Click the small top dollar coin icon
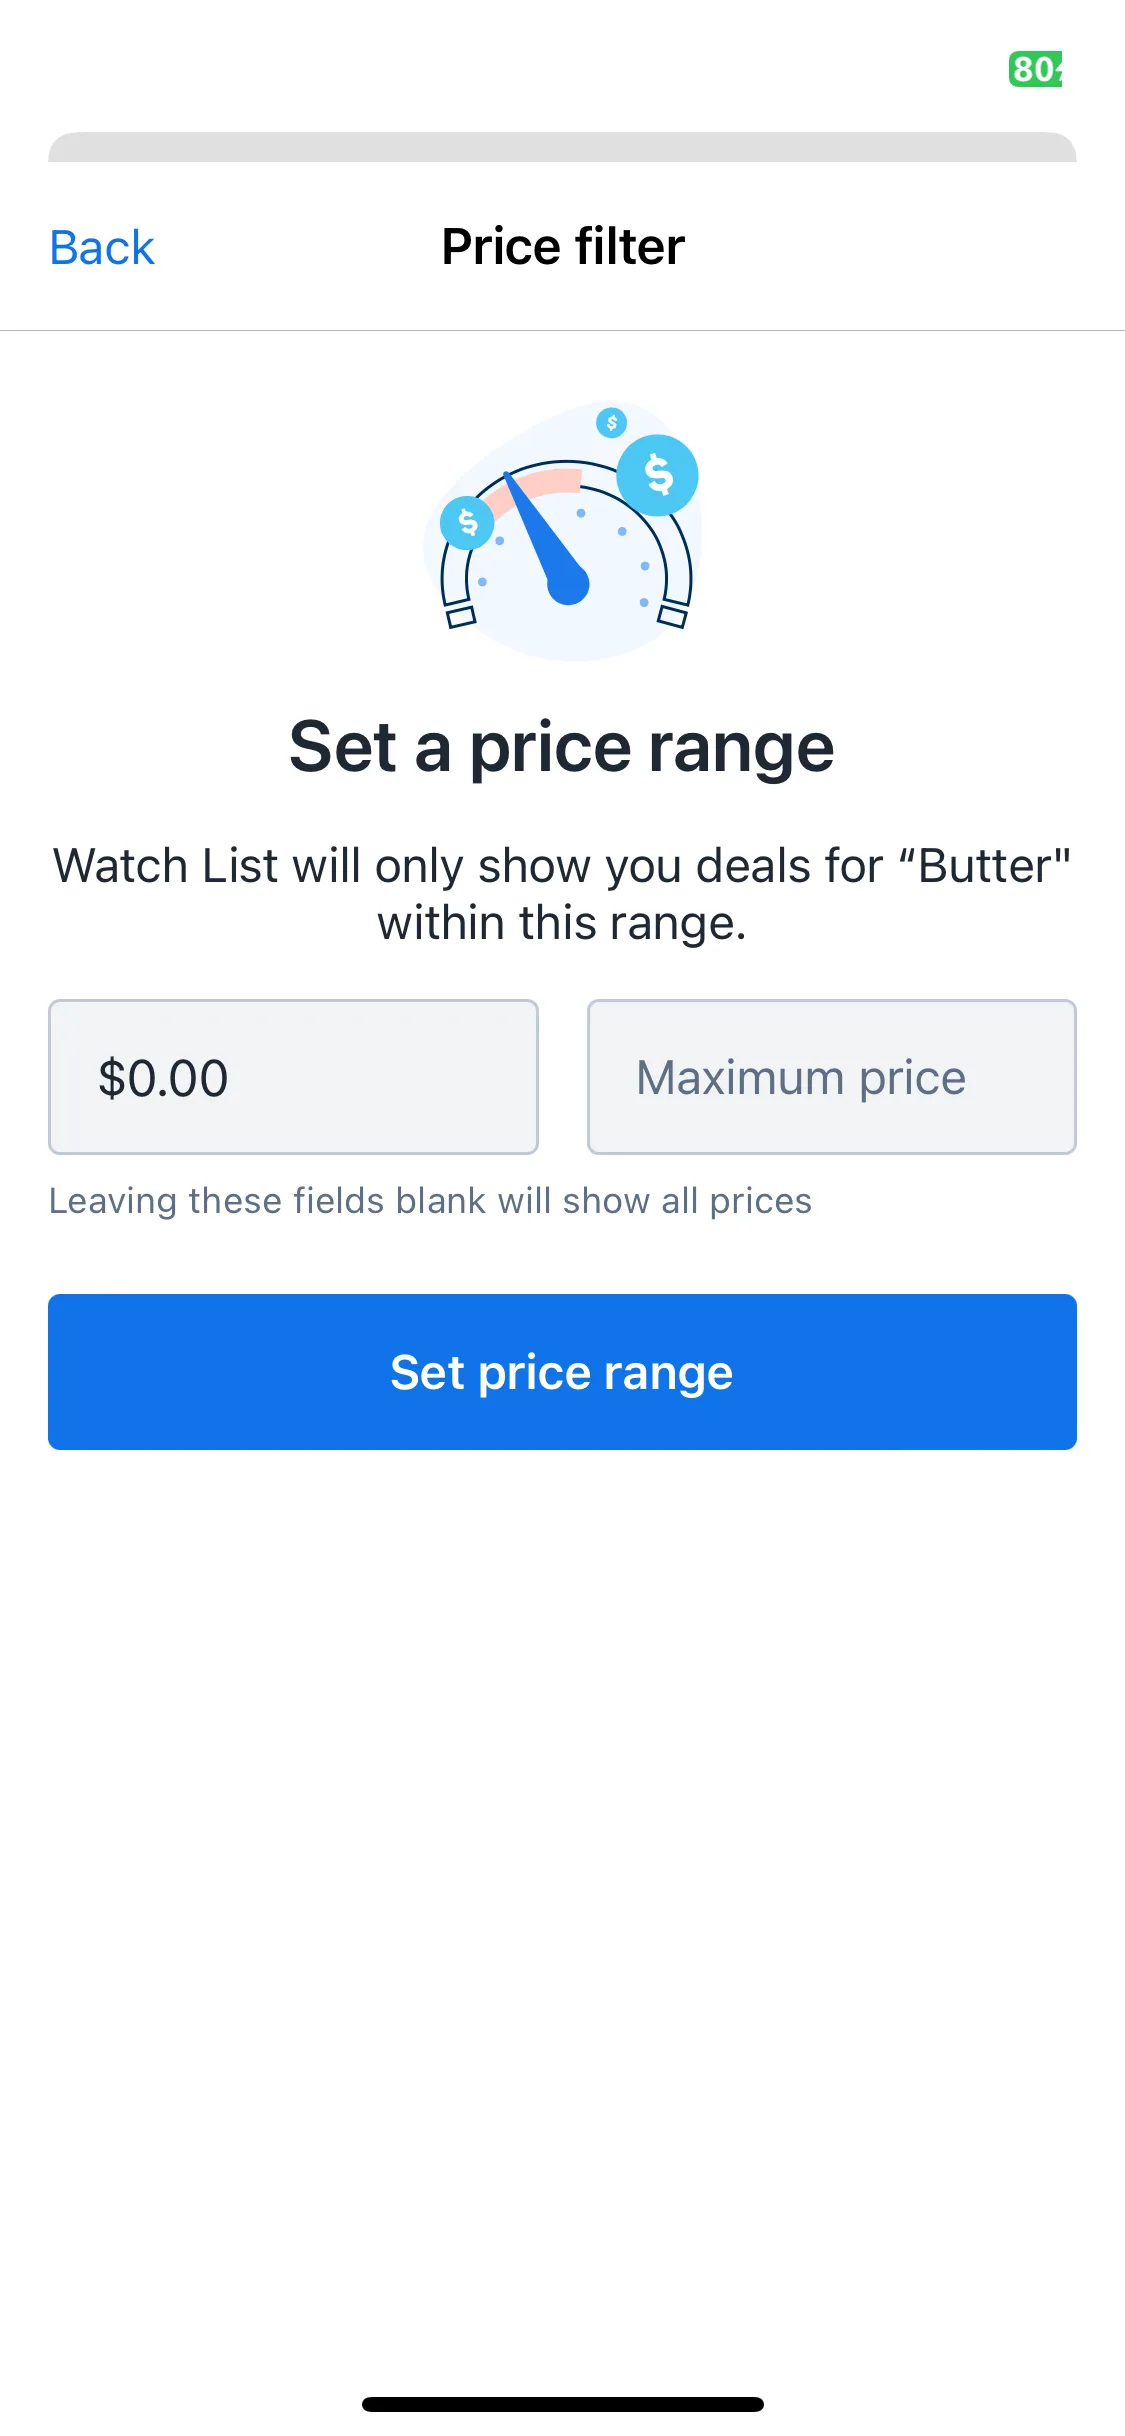 click(x=612, y=422)
